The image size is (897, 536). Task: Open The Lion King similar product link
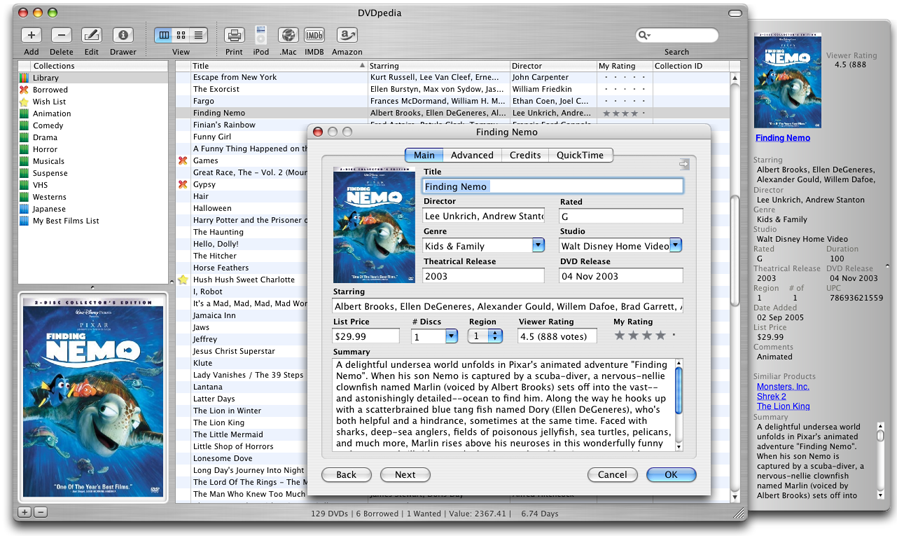783,406
